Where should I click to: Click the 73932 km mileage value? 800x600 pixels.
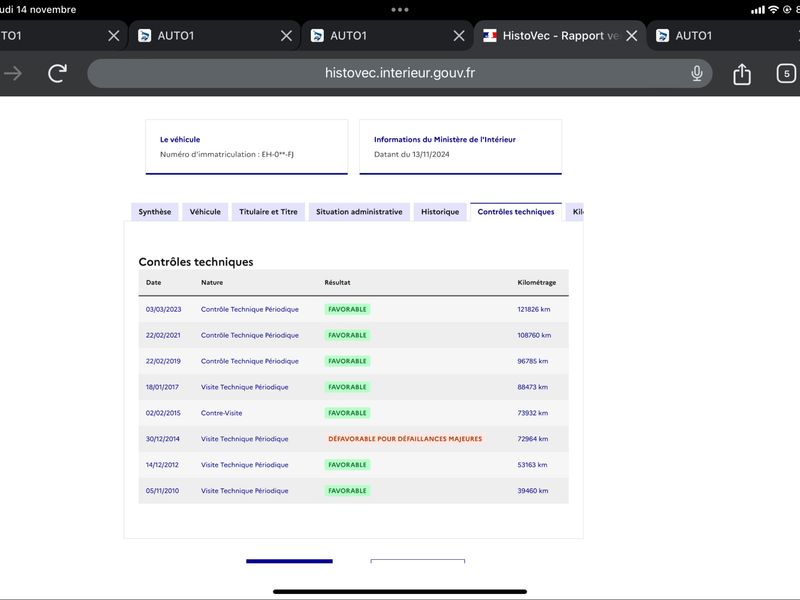pos(533,413)
